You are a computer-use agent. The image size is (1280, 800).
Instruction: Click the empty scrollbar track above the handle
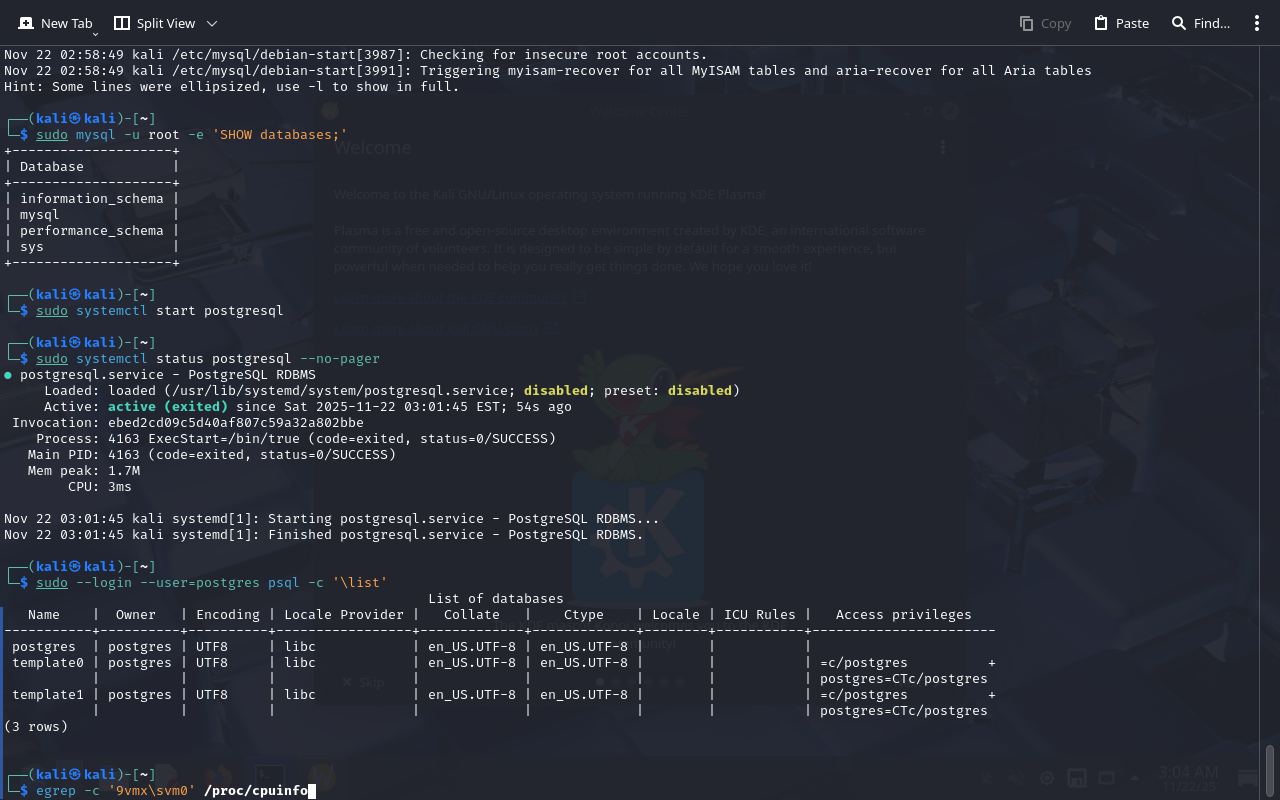(1270, 400)
